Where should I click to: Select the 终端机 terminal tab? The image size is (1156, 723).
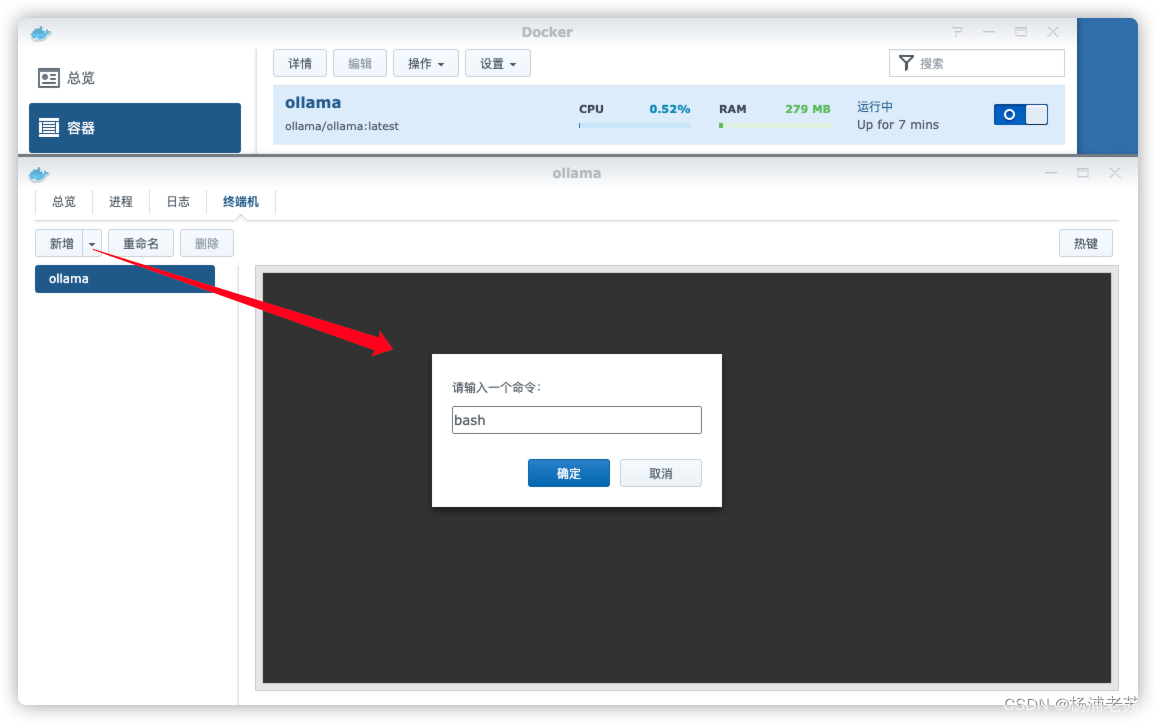pos(241,202)
